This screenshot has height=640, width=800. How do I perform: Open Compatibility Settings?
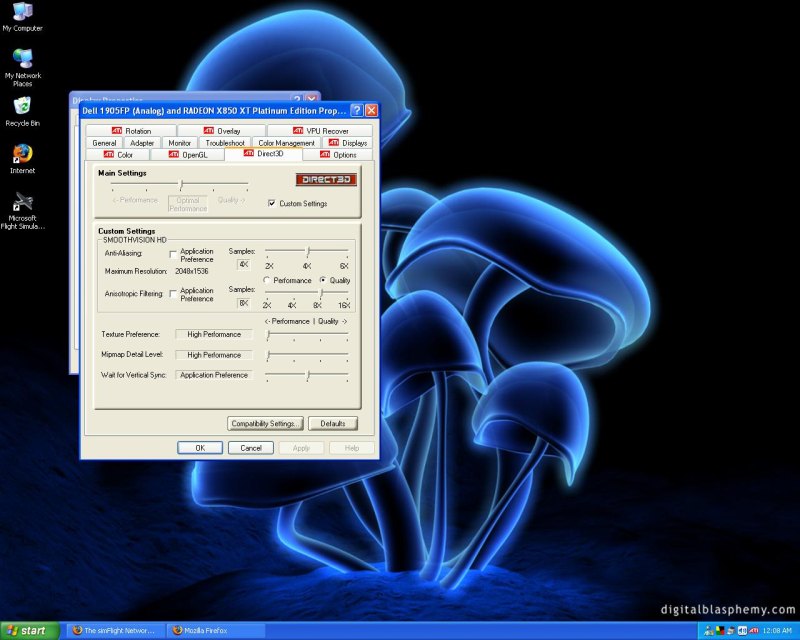[265, 423]
